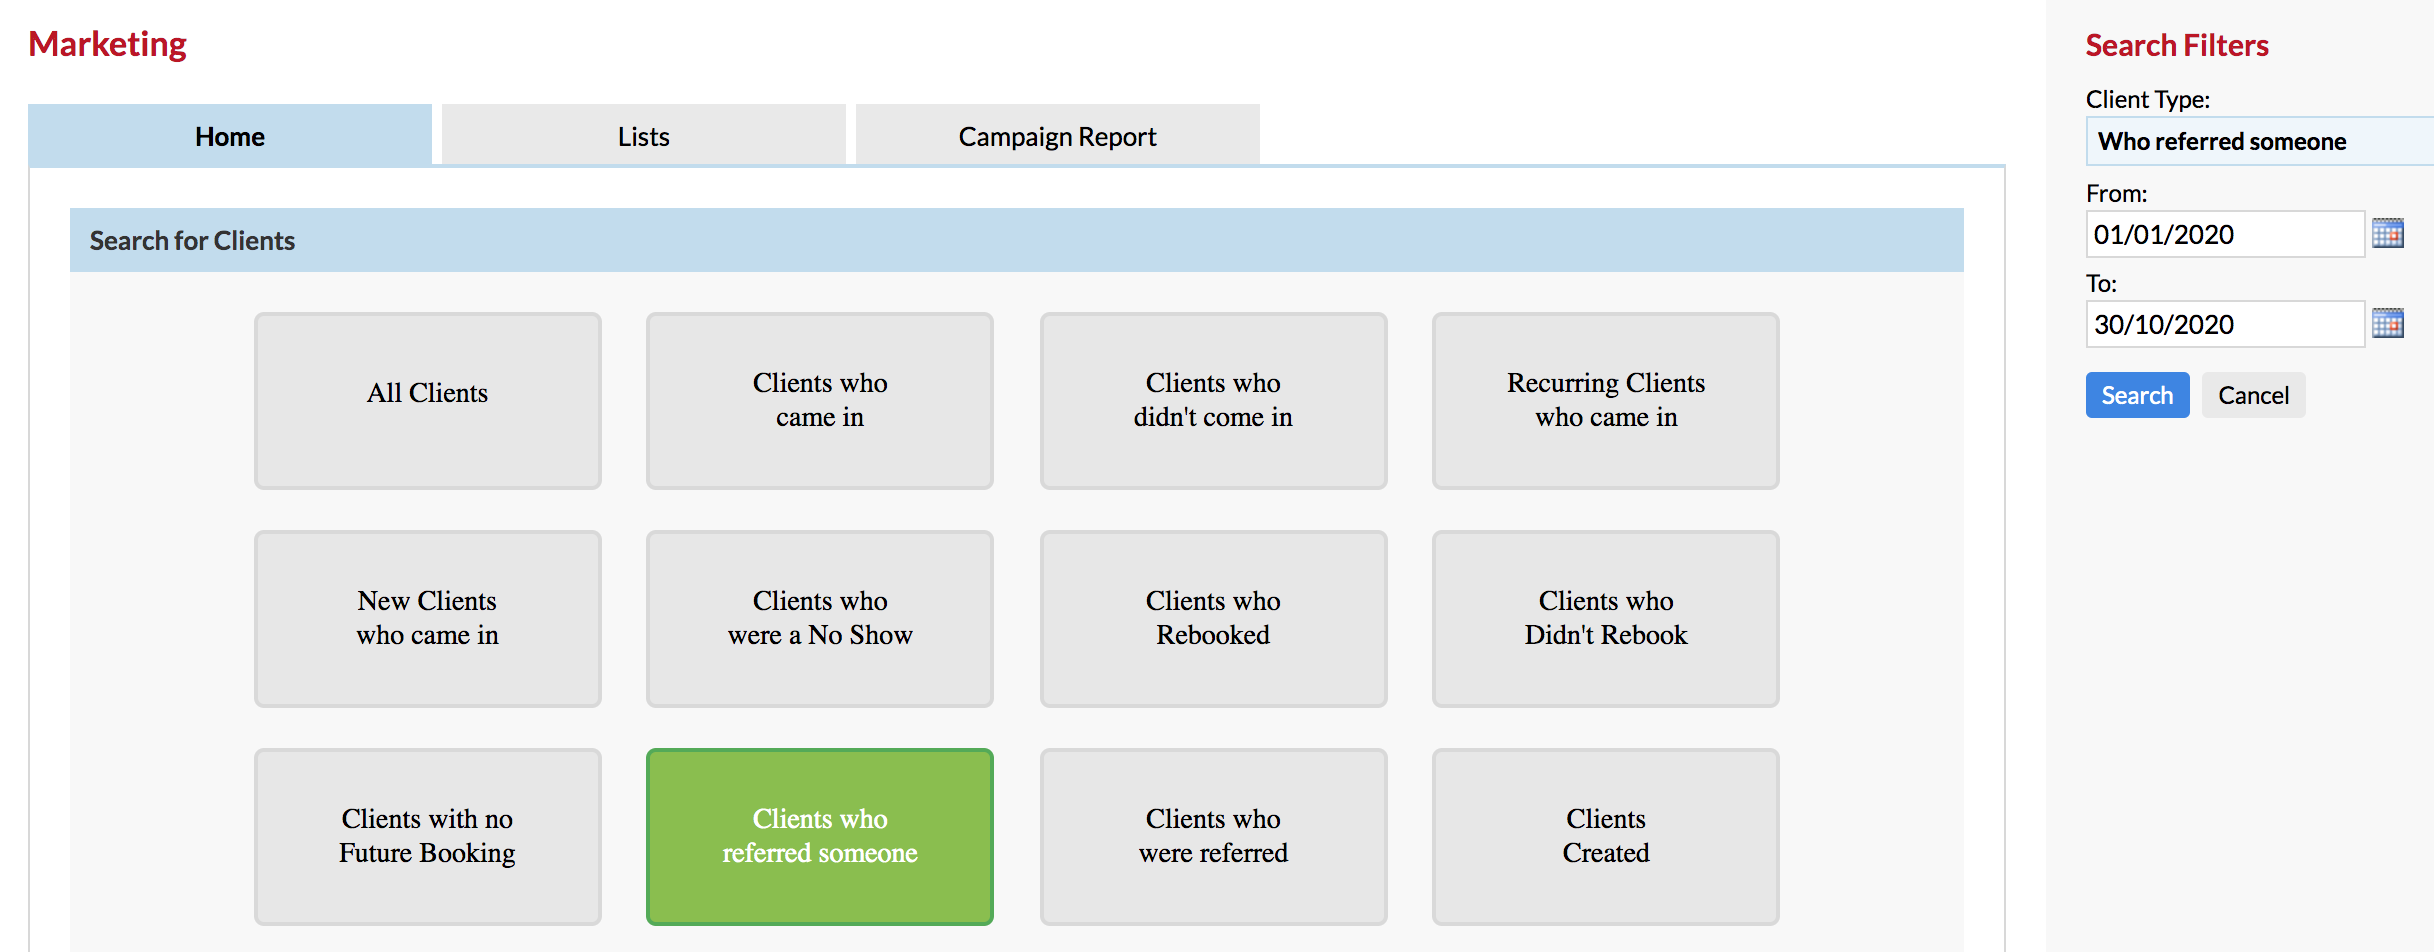Choose the All Clients tile
This screenshot has width=2434, height=952.
pos(428,401)
